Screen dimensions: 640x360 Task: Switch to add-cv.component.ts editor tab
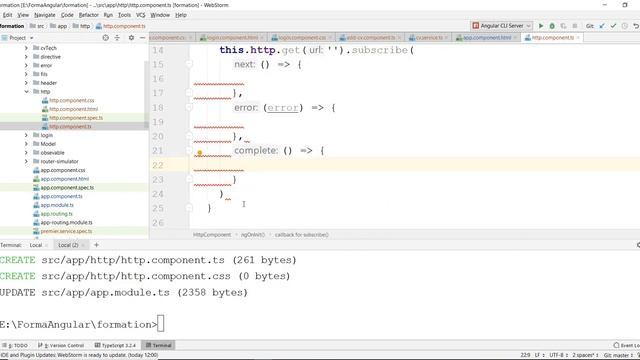371,38
